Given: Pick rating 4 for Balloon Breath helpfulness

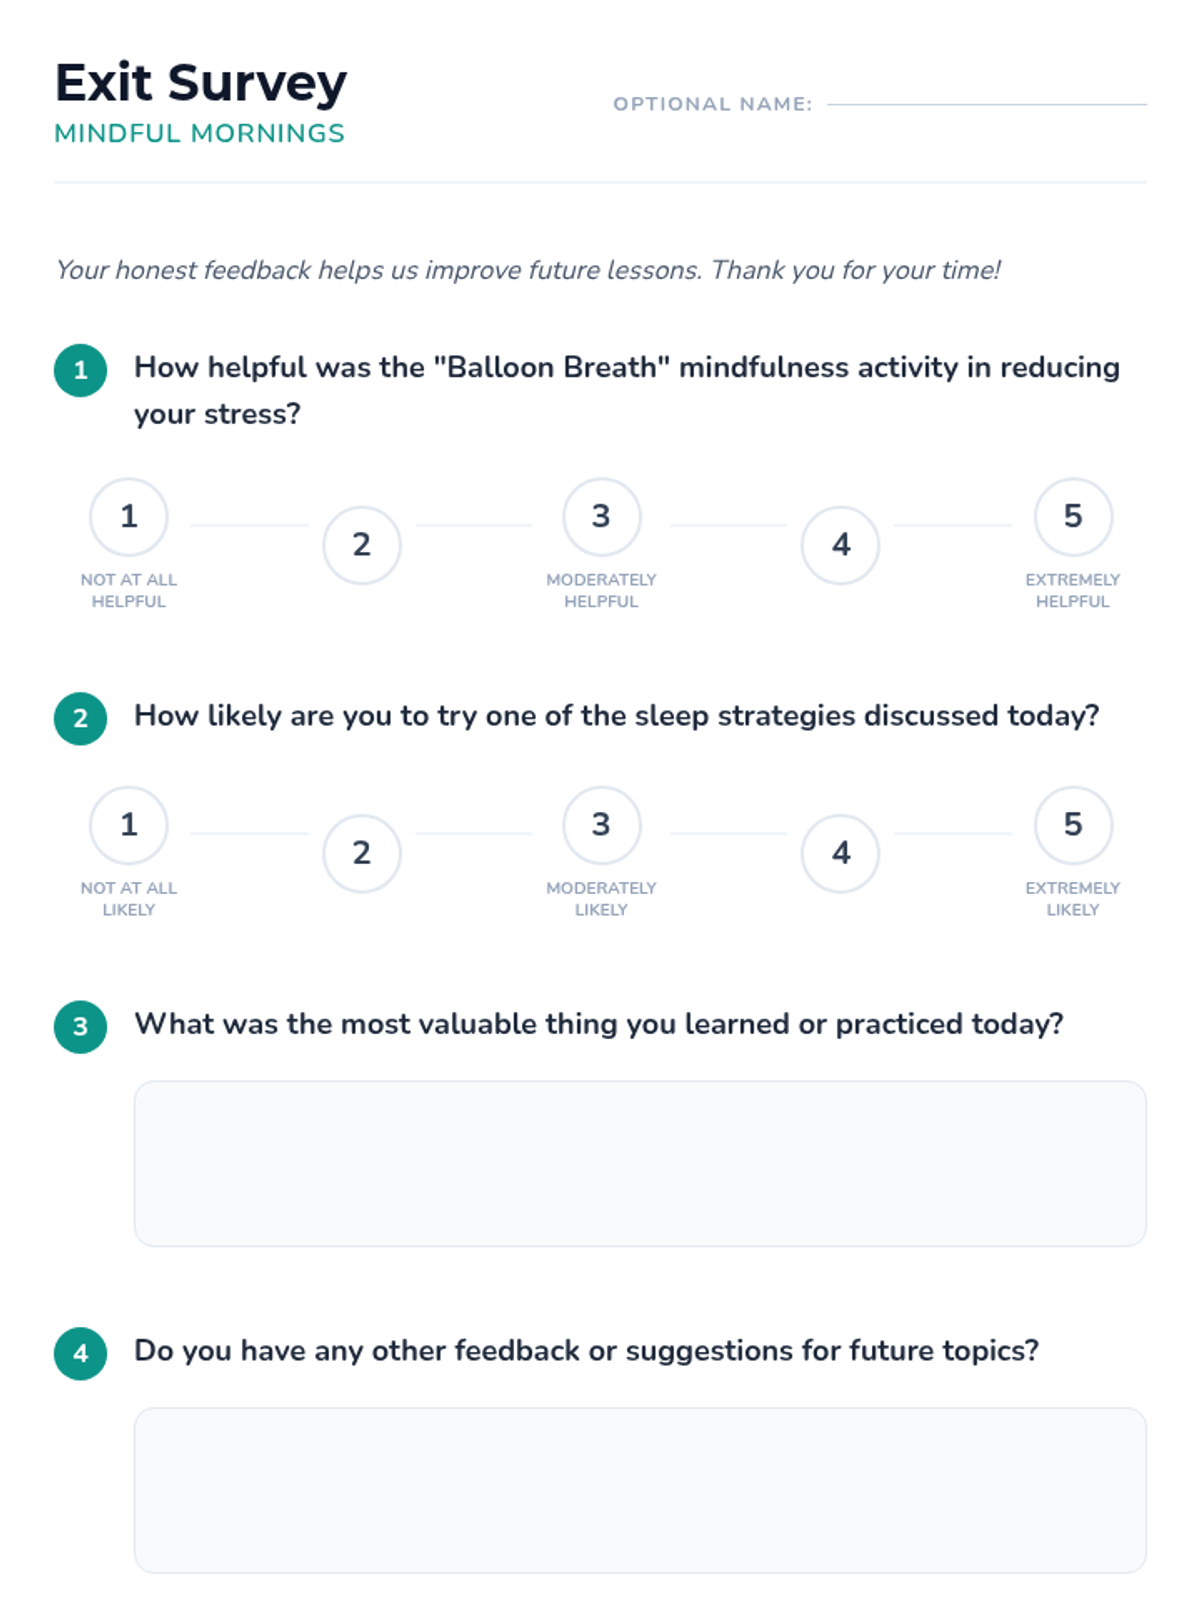Looking at the screenshot, I should click(x=841, y=545).
